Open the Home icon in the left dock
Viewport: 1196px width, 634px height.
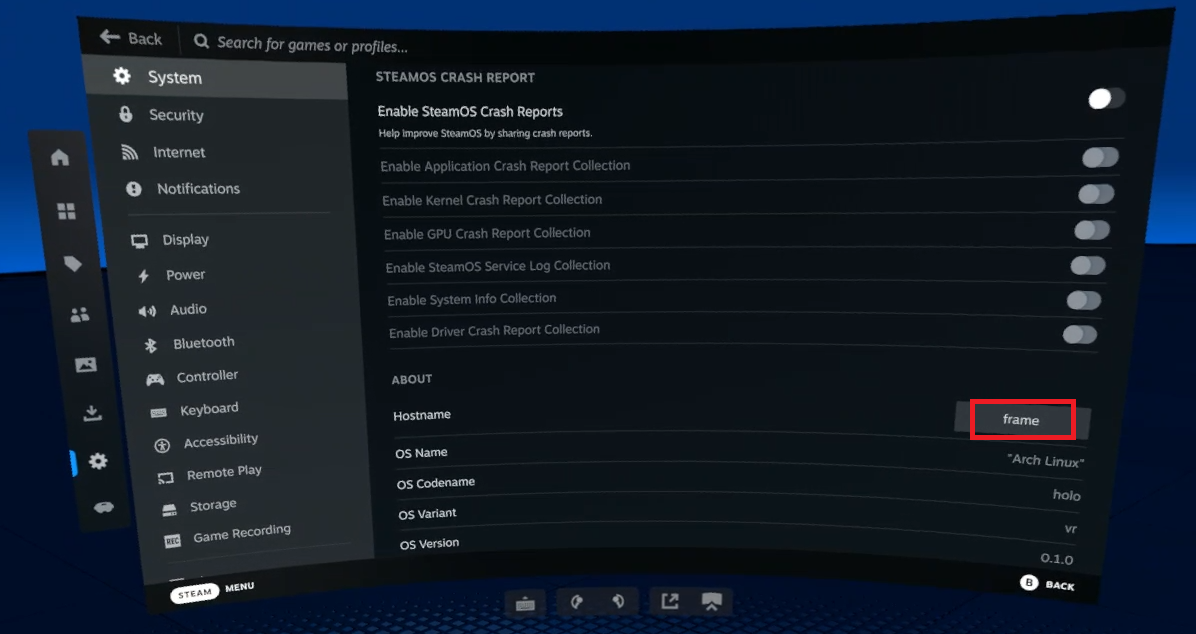point(60,158)
